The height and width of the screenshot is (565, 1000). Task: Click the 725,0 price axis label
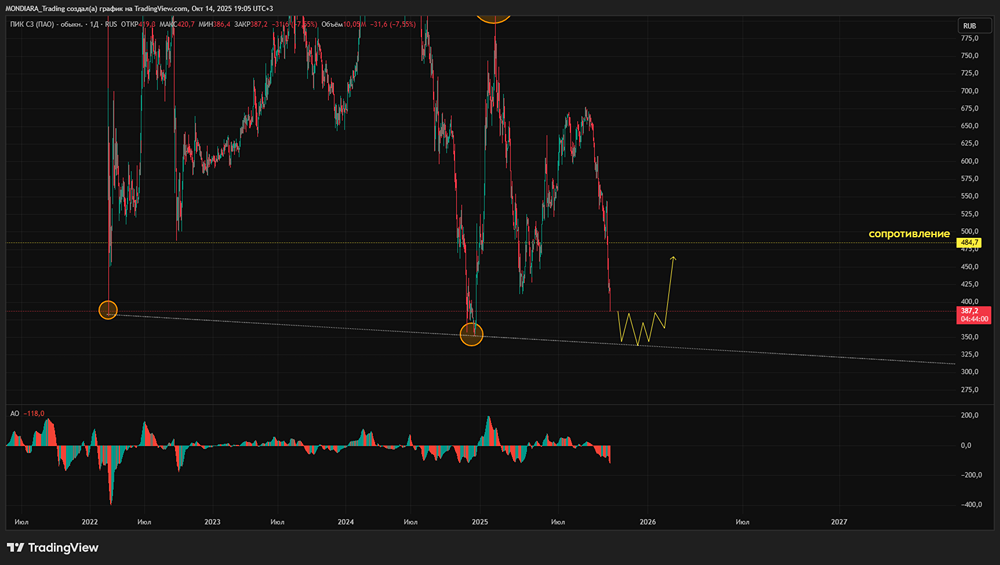pos(969,73)
